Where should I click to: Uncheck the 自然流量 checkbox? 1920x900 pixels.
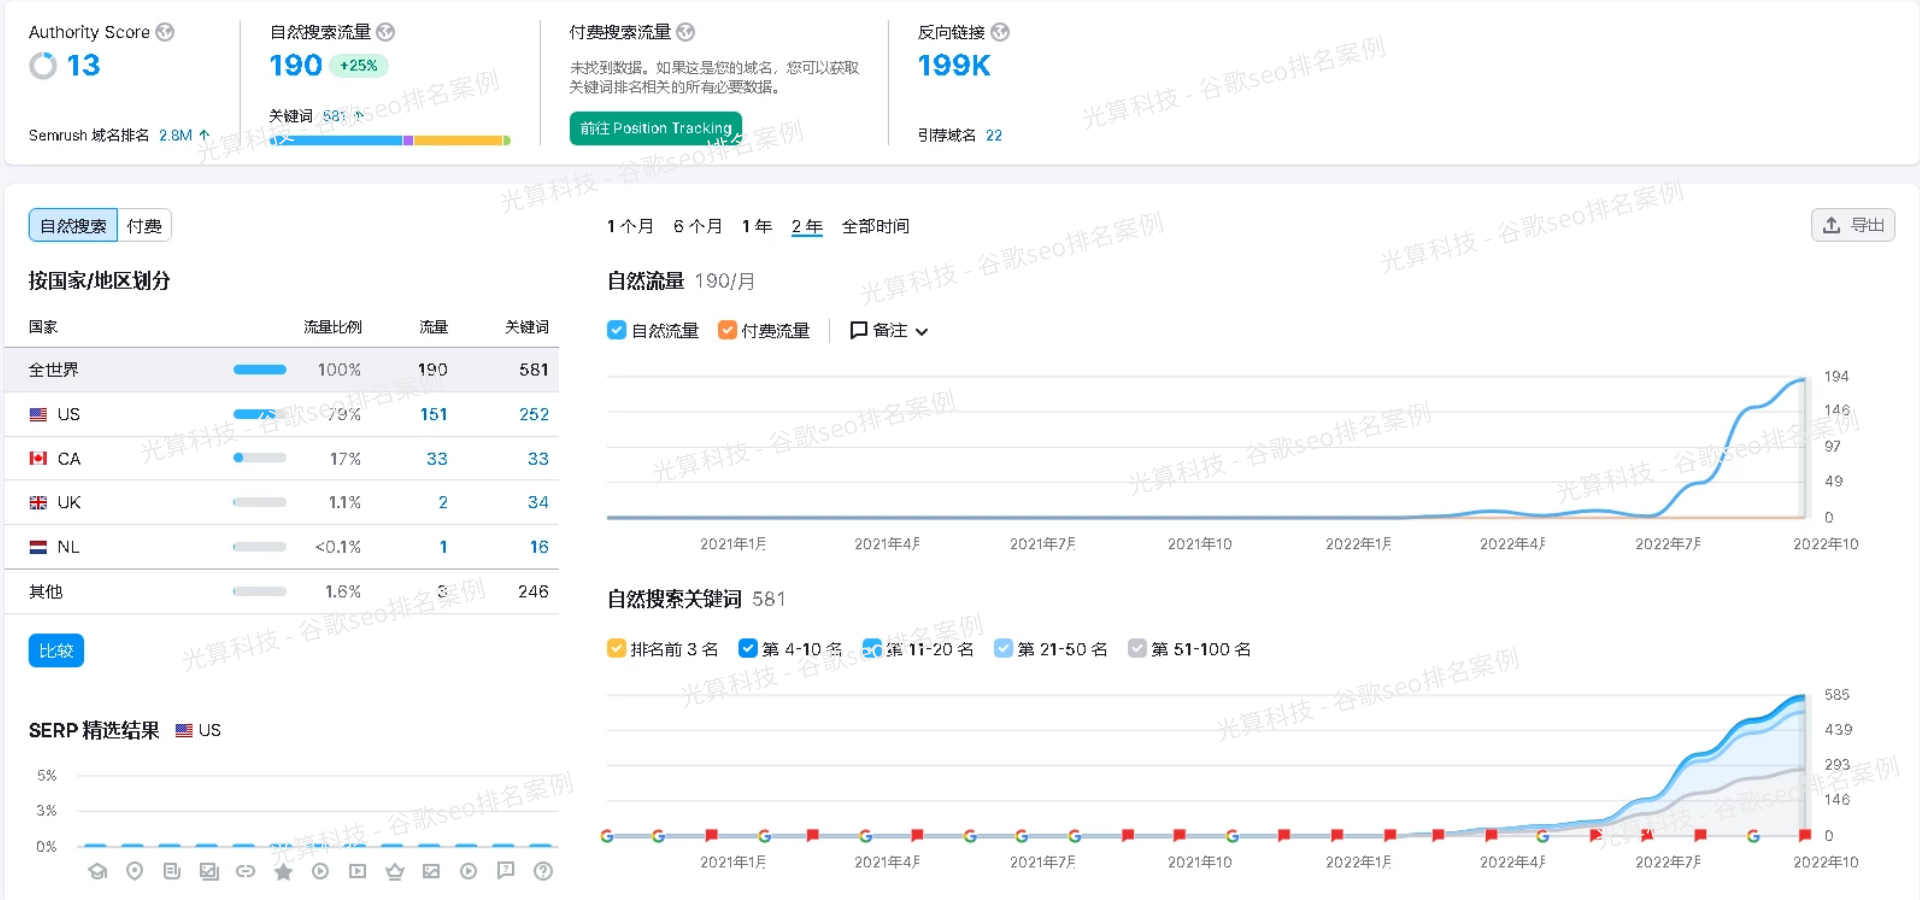tap(617, 330)
